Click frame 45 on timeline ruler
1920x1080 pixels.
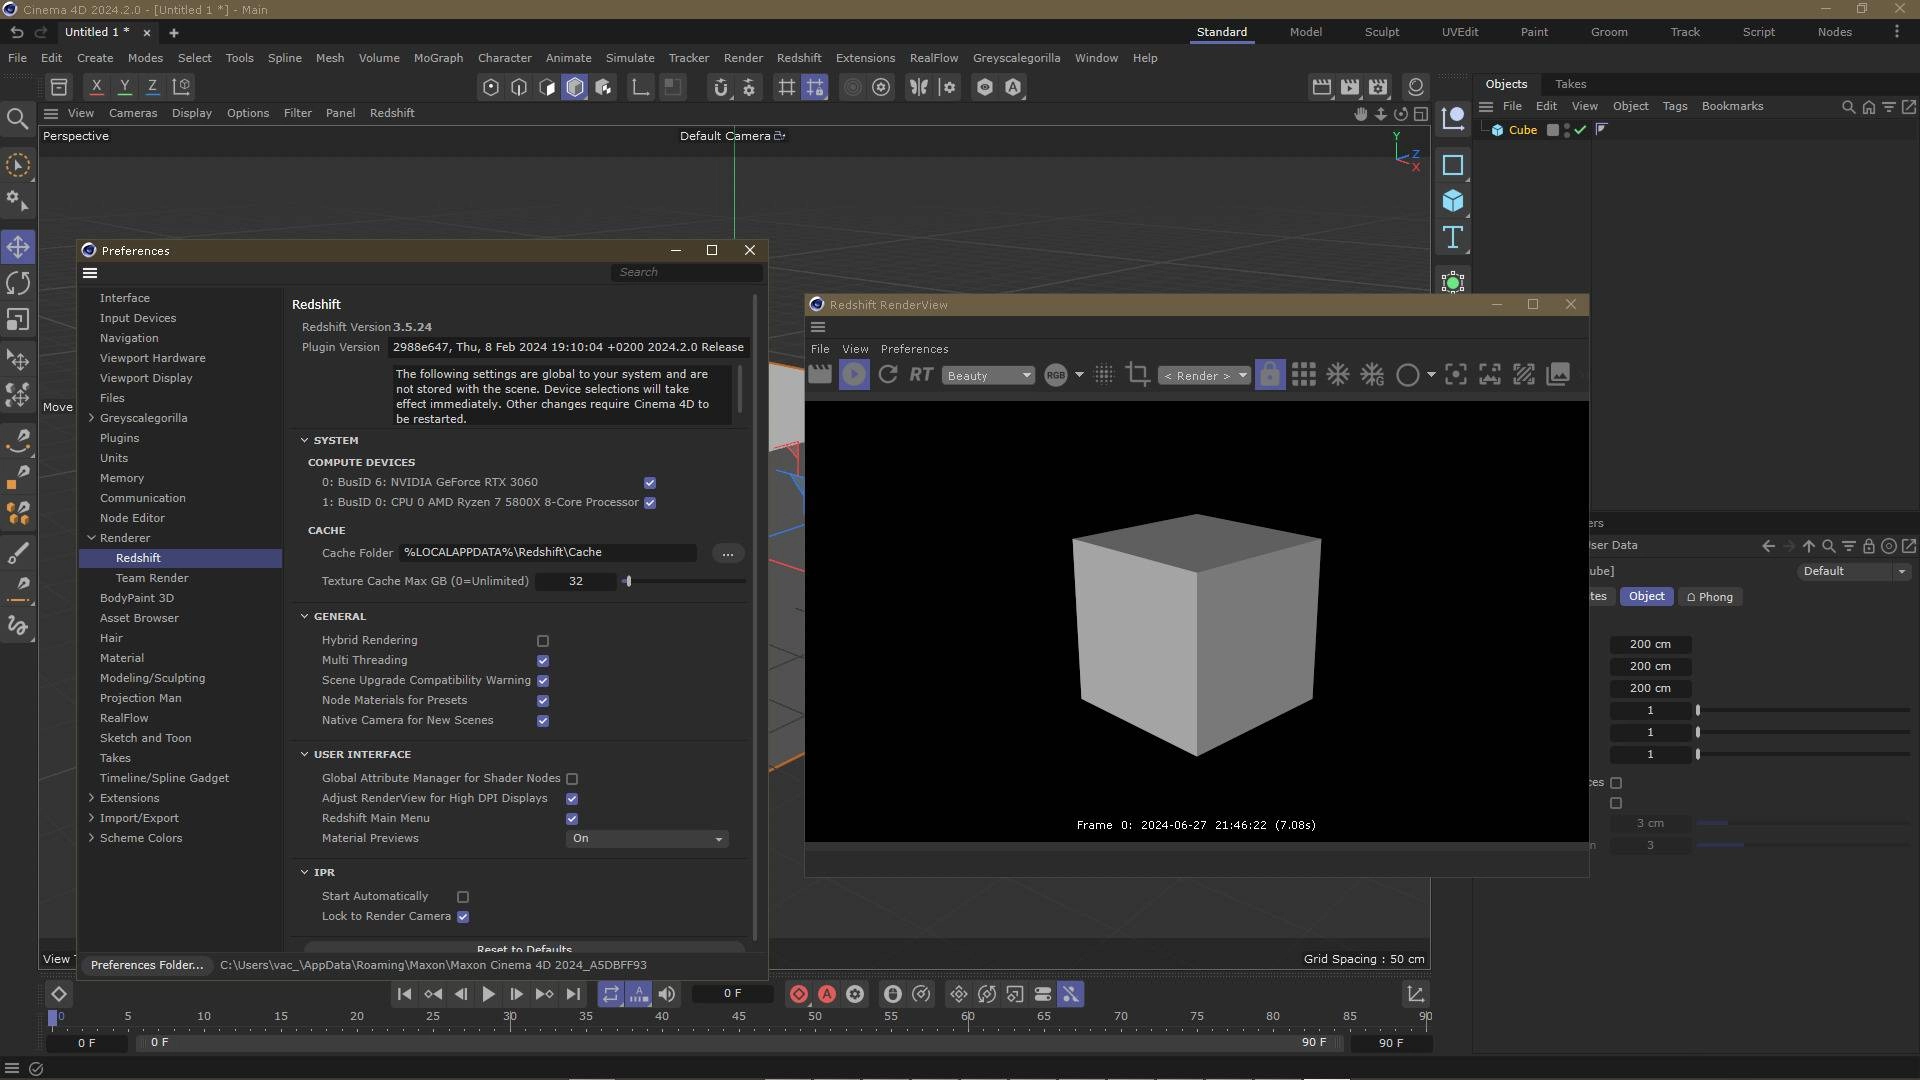pos(738,1016)
